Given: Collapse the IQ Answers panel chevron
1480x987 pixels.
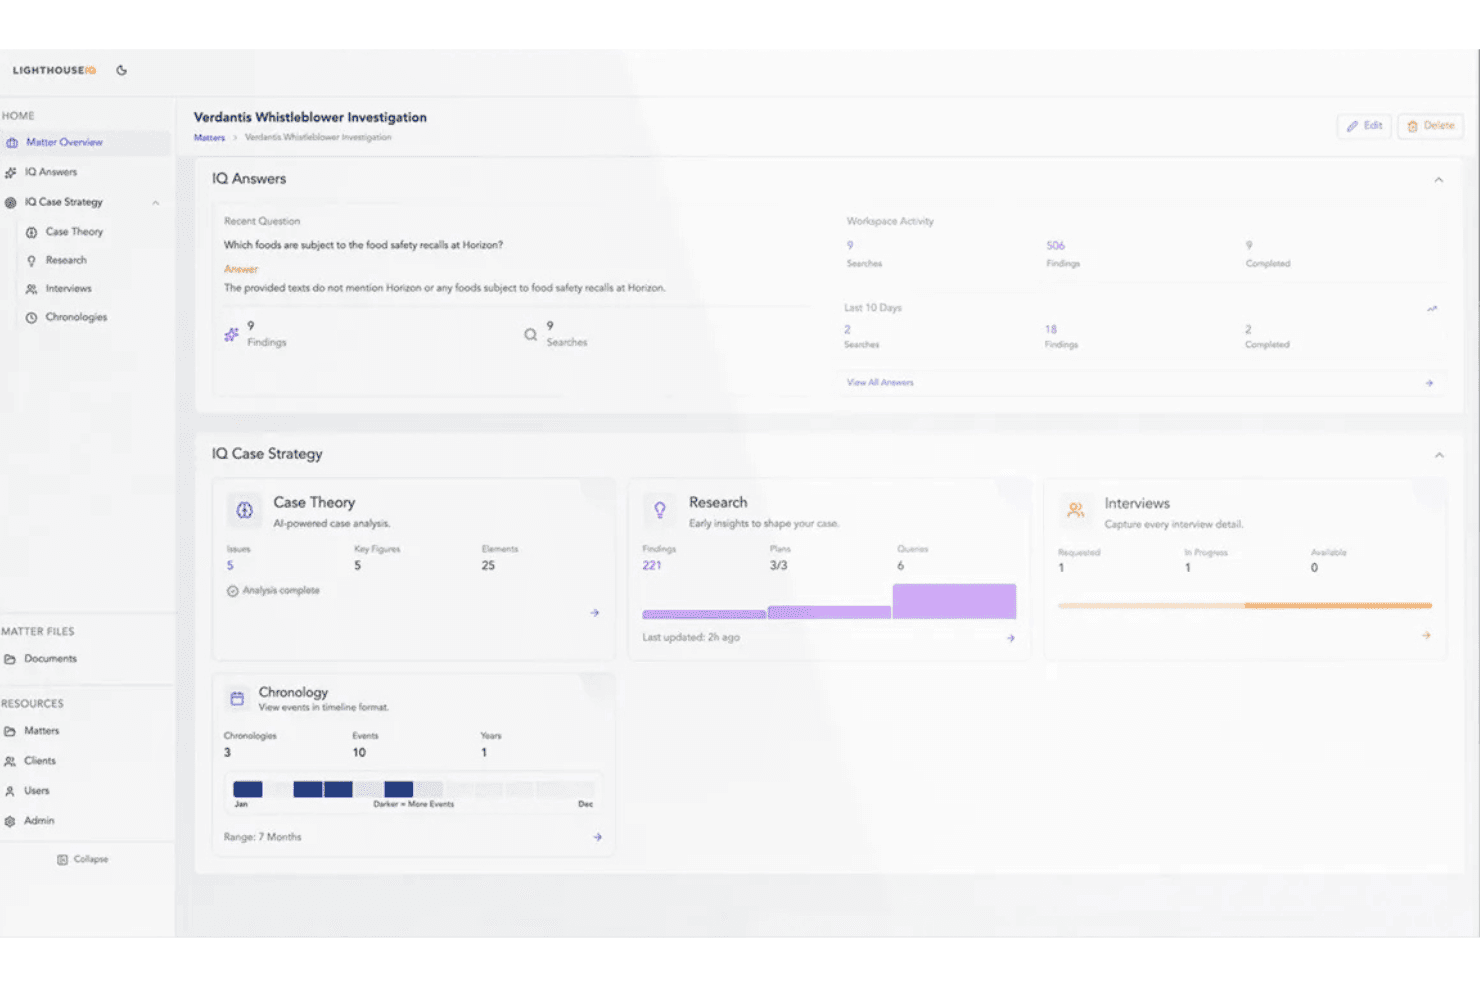Looking at the screenshot, I should (1439, 180).
